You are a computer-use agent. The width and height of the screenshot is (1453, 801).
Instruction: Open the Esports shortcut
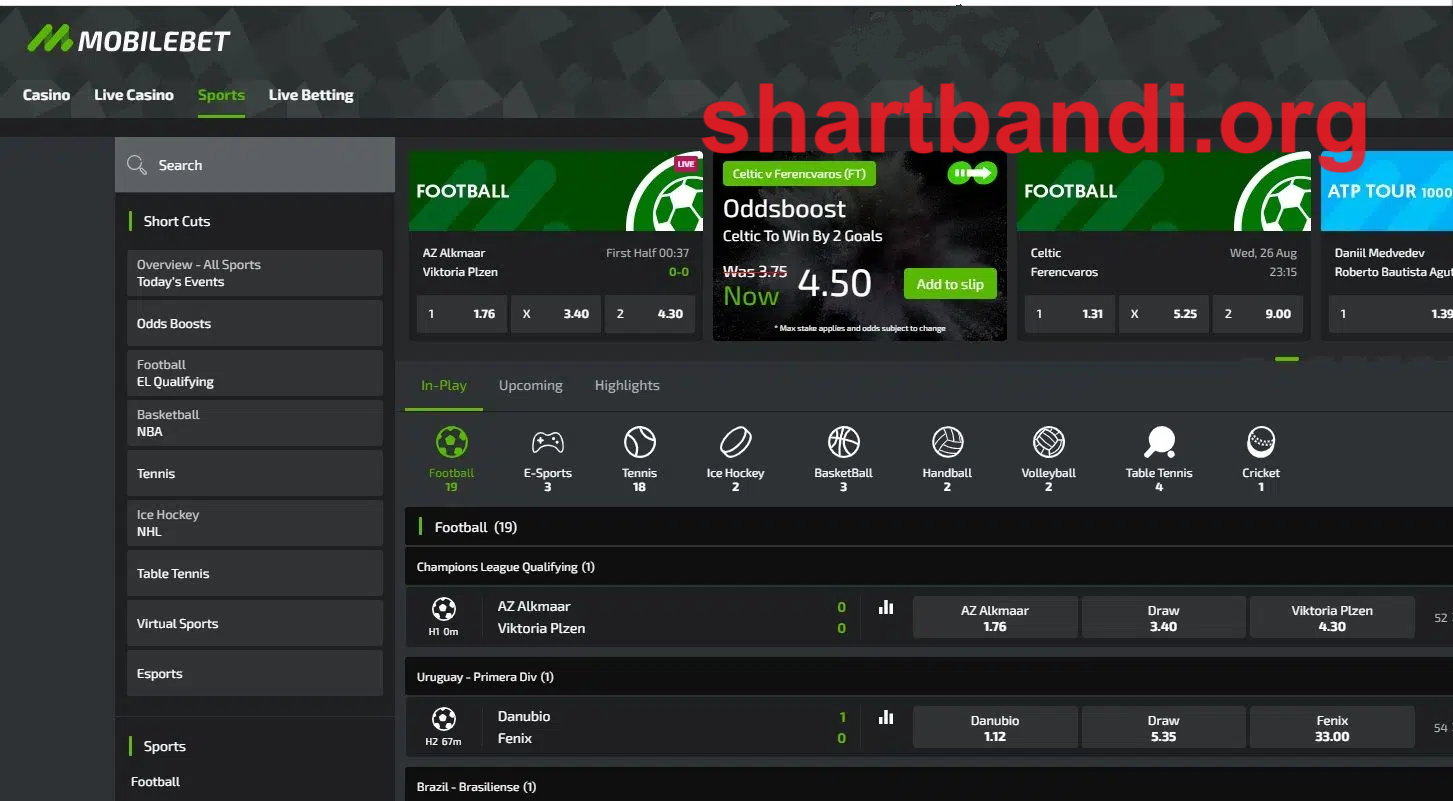tap(255, 673)
